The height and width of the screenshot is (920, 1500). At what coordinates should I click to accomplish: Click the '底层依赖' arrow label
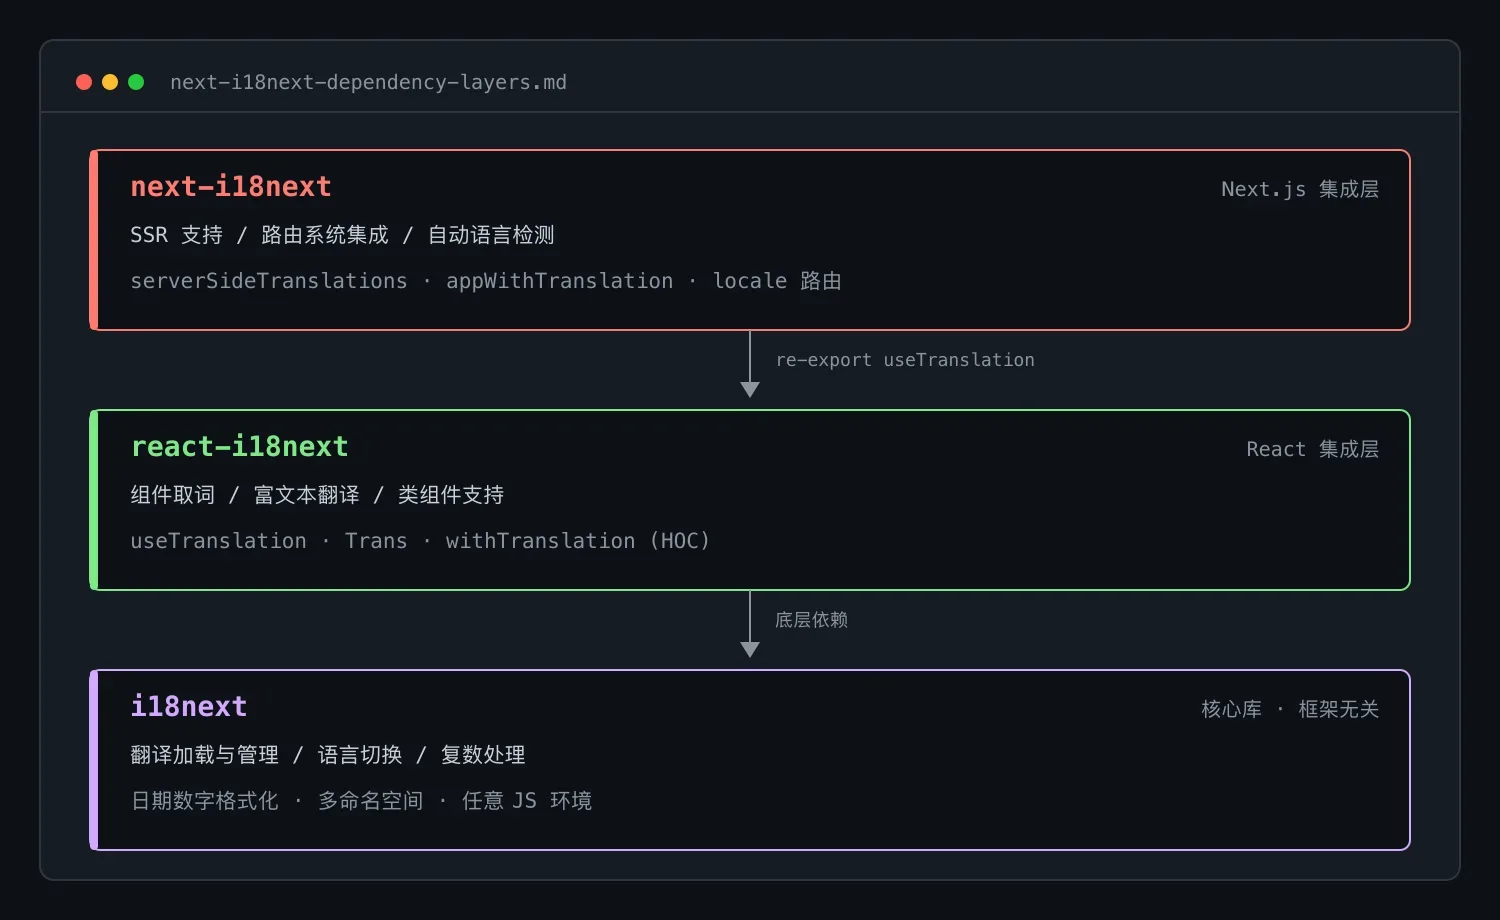tap(811, 620)
